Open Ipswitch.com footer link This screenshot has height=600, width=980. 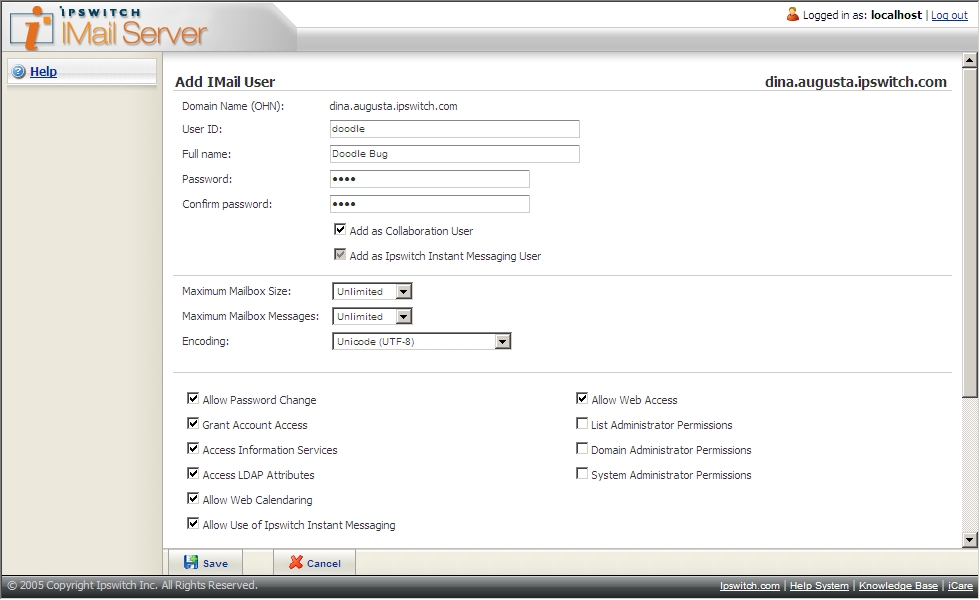749,586
